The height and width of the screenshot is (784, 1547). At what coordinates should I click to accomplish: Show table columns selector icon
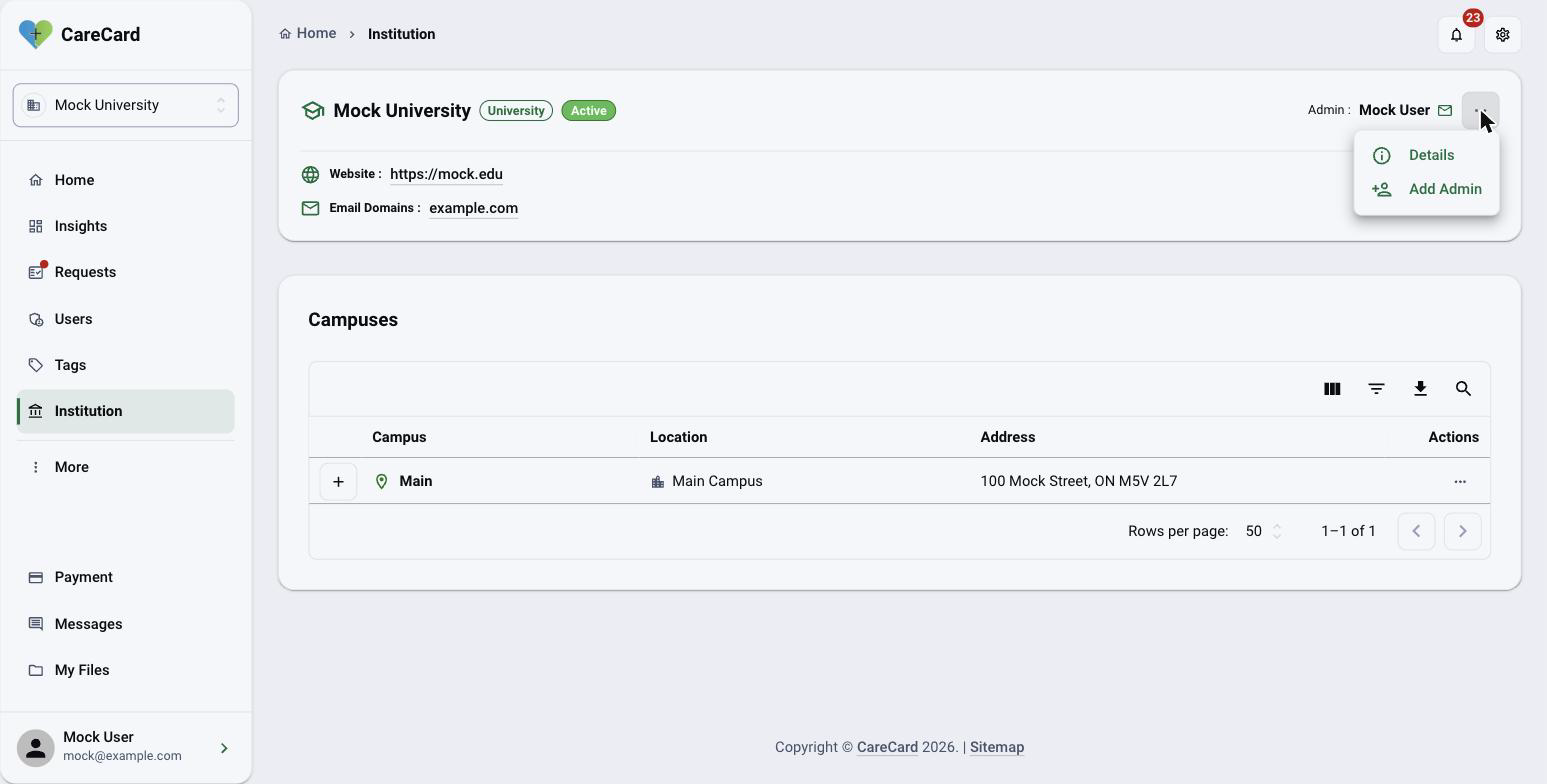tap(1332, 389)
